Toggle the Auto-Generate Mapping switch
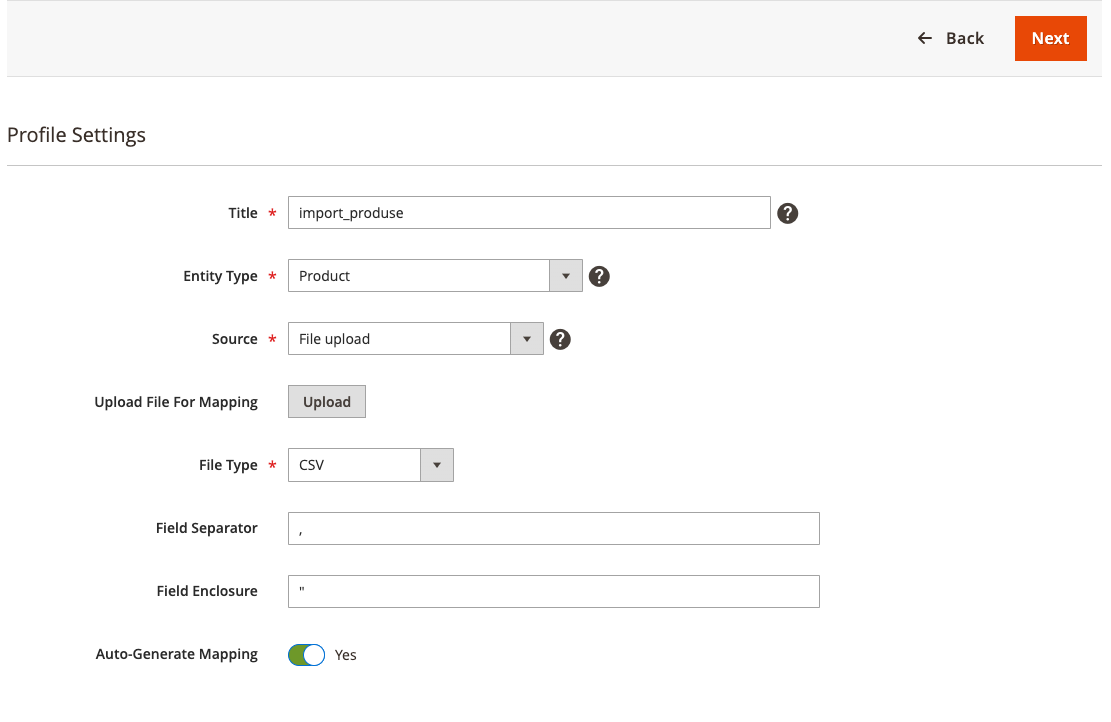Image resolution: width=1111 pixels, height=722 pixels. 306,655
